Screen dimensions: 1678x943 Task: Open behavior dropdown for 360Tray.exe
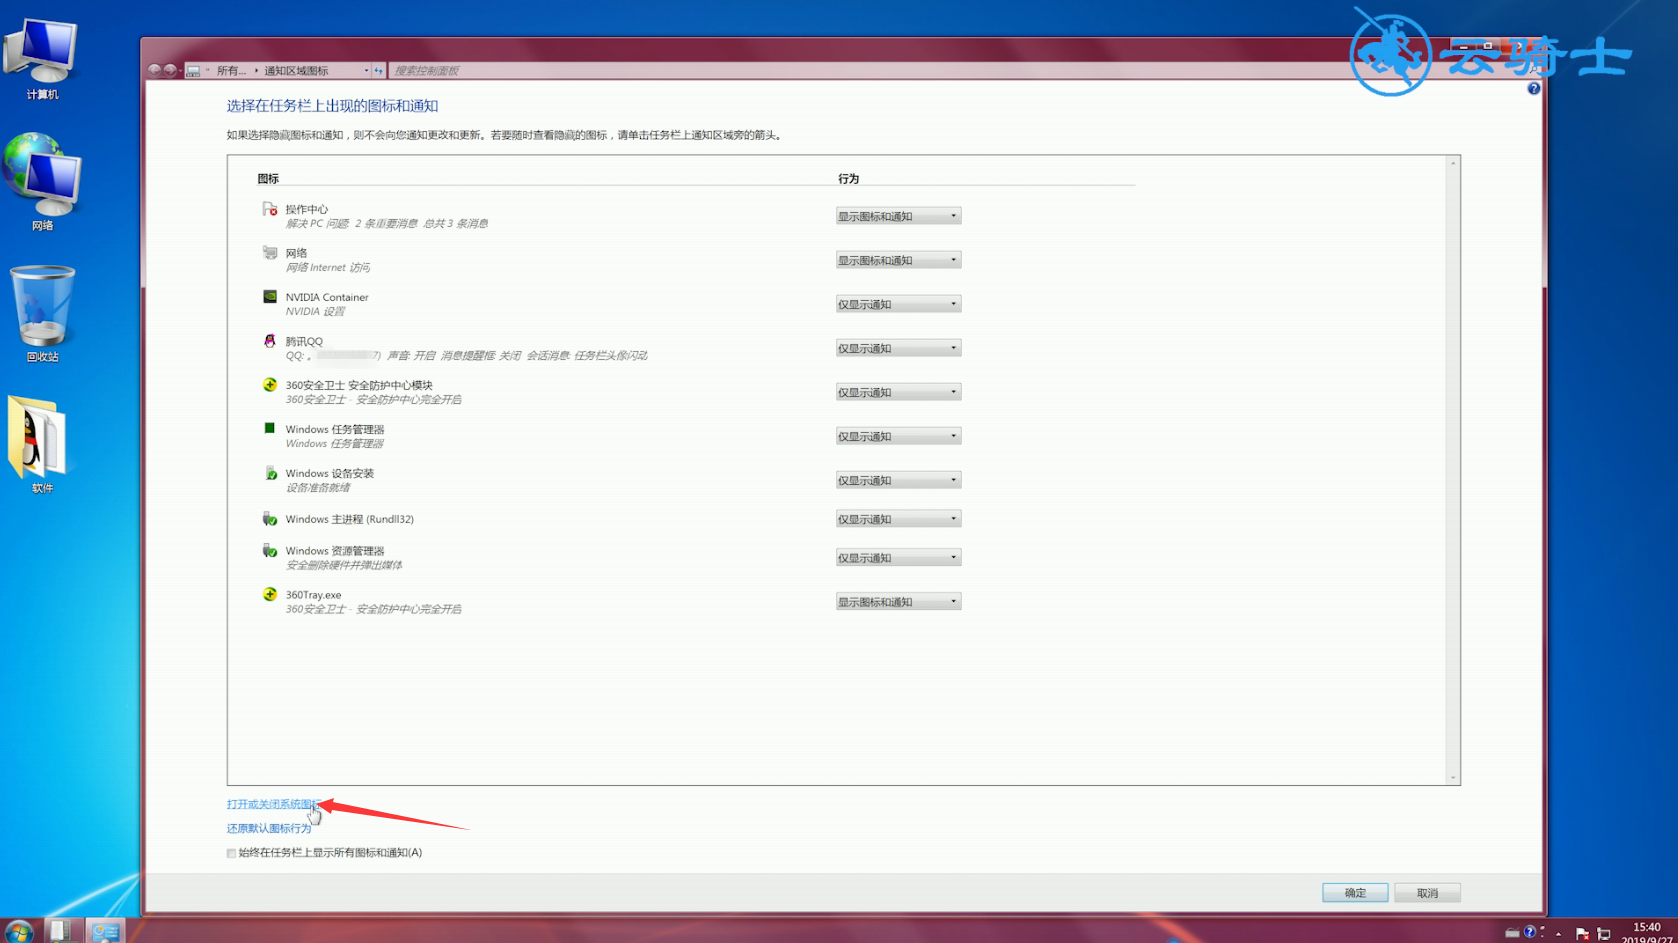(898, 602)
